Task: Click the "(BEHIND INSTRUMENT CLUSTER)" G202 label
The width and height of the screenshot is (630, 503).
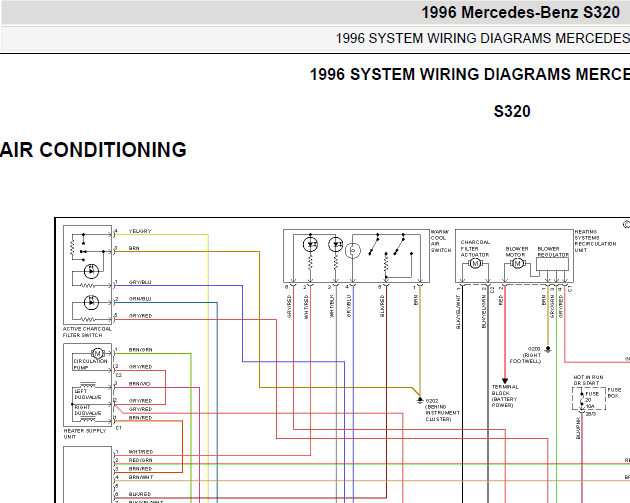Action: pos(442,413)
